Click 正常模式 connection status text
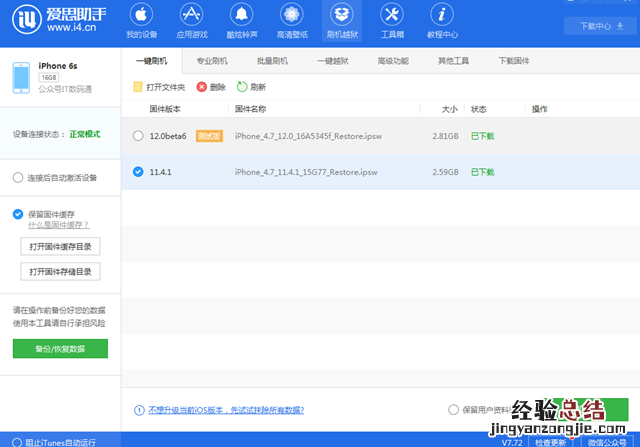The height and width of the screenshot is (447, 640). (84, 134)
